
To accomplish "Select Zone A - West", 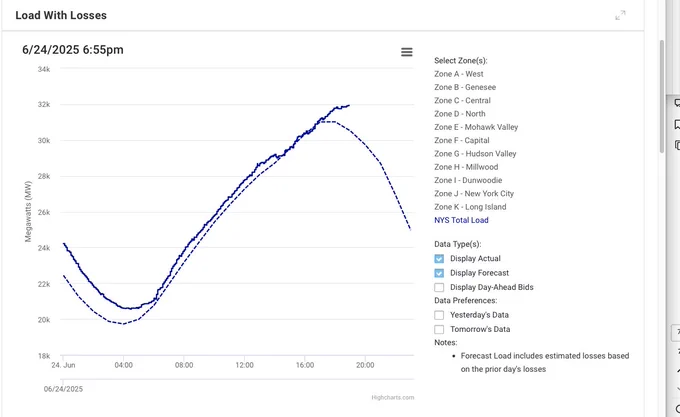I will coord(459,74).
